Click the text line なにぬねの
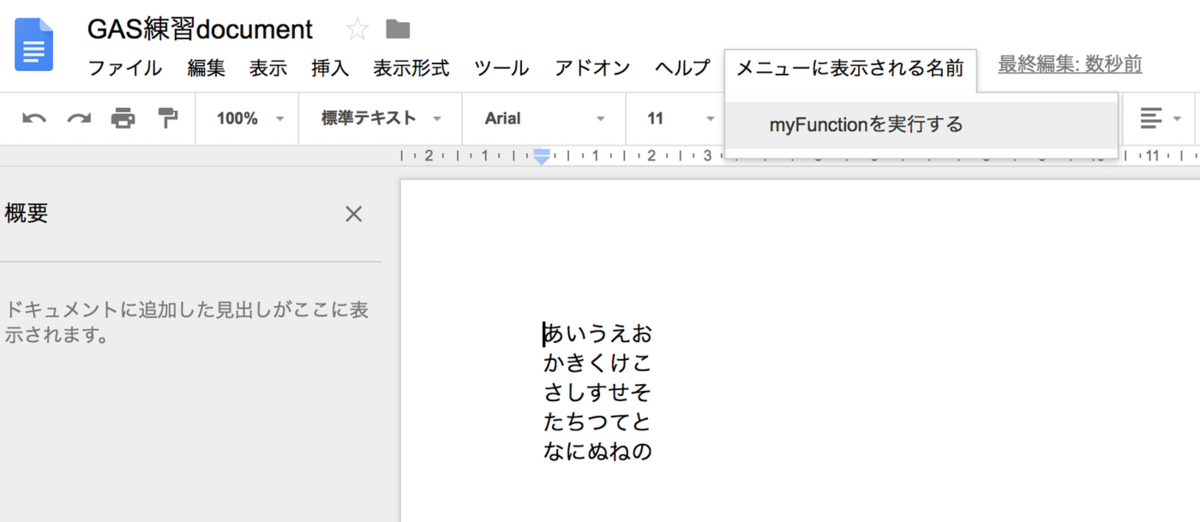Image resolution: width=1200 pixels, height=522 pixels. click(598, 451)
